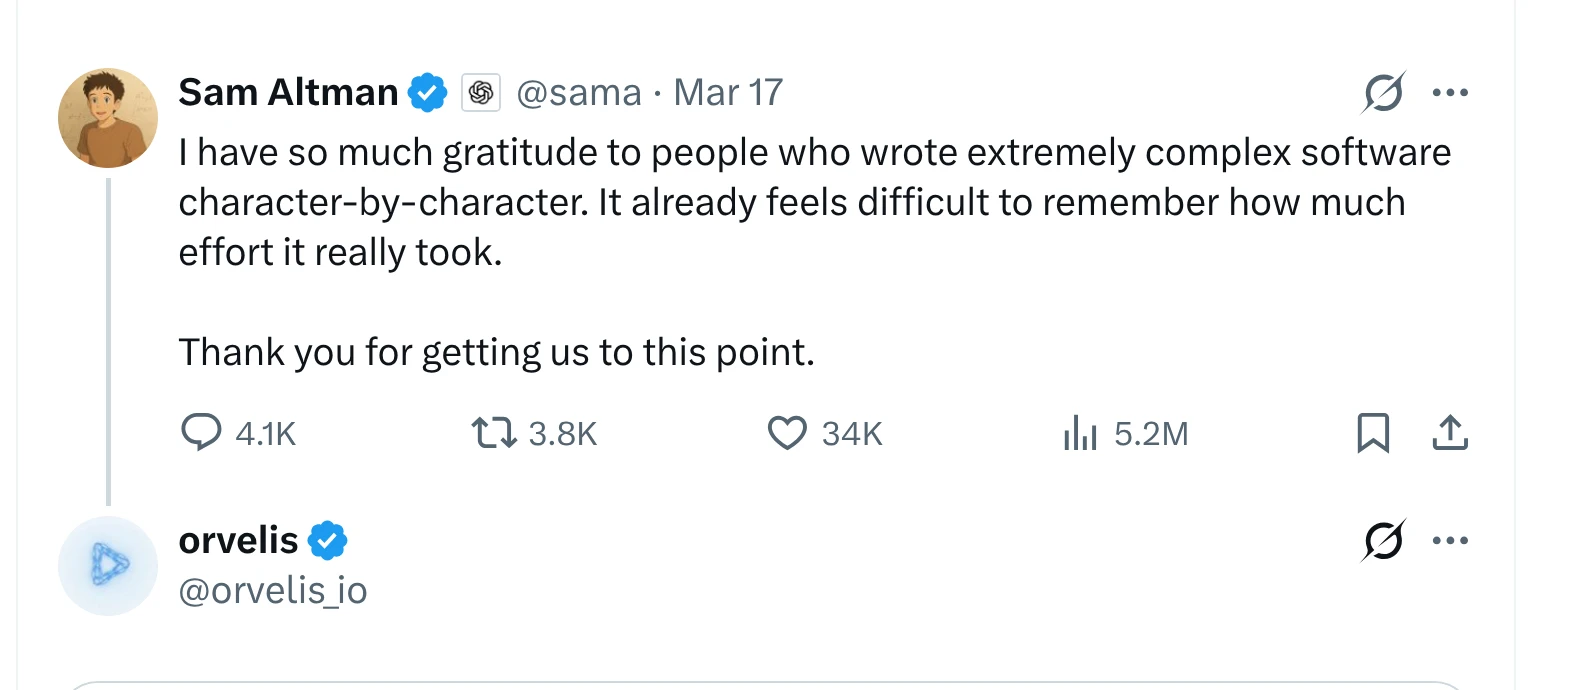Click the Sam Altman display name

(288, 93)
